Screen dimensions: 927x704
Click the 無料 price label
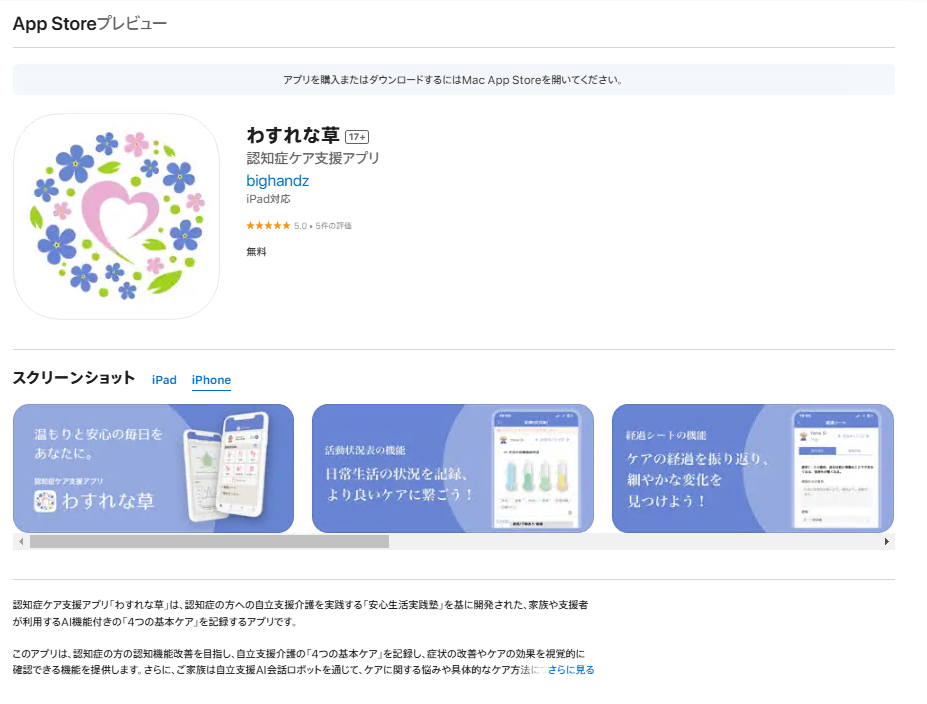click(256, 252)
